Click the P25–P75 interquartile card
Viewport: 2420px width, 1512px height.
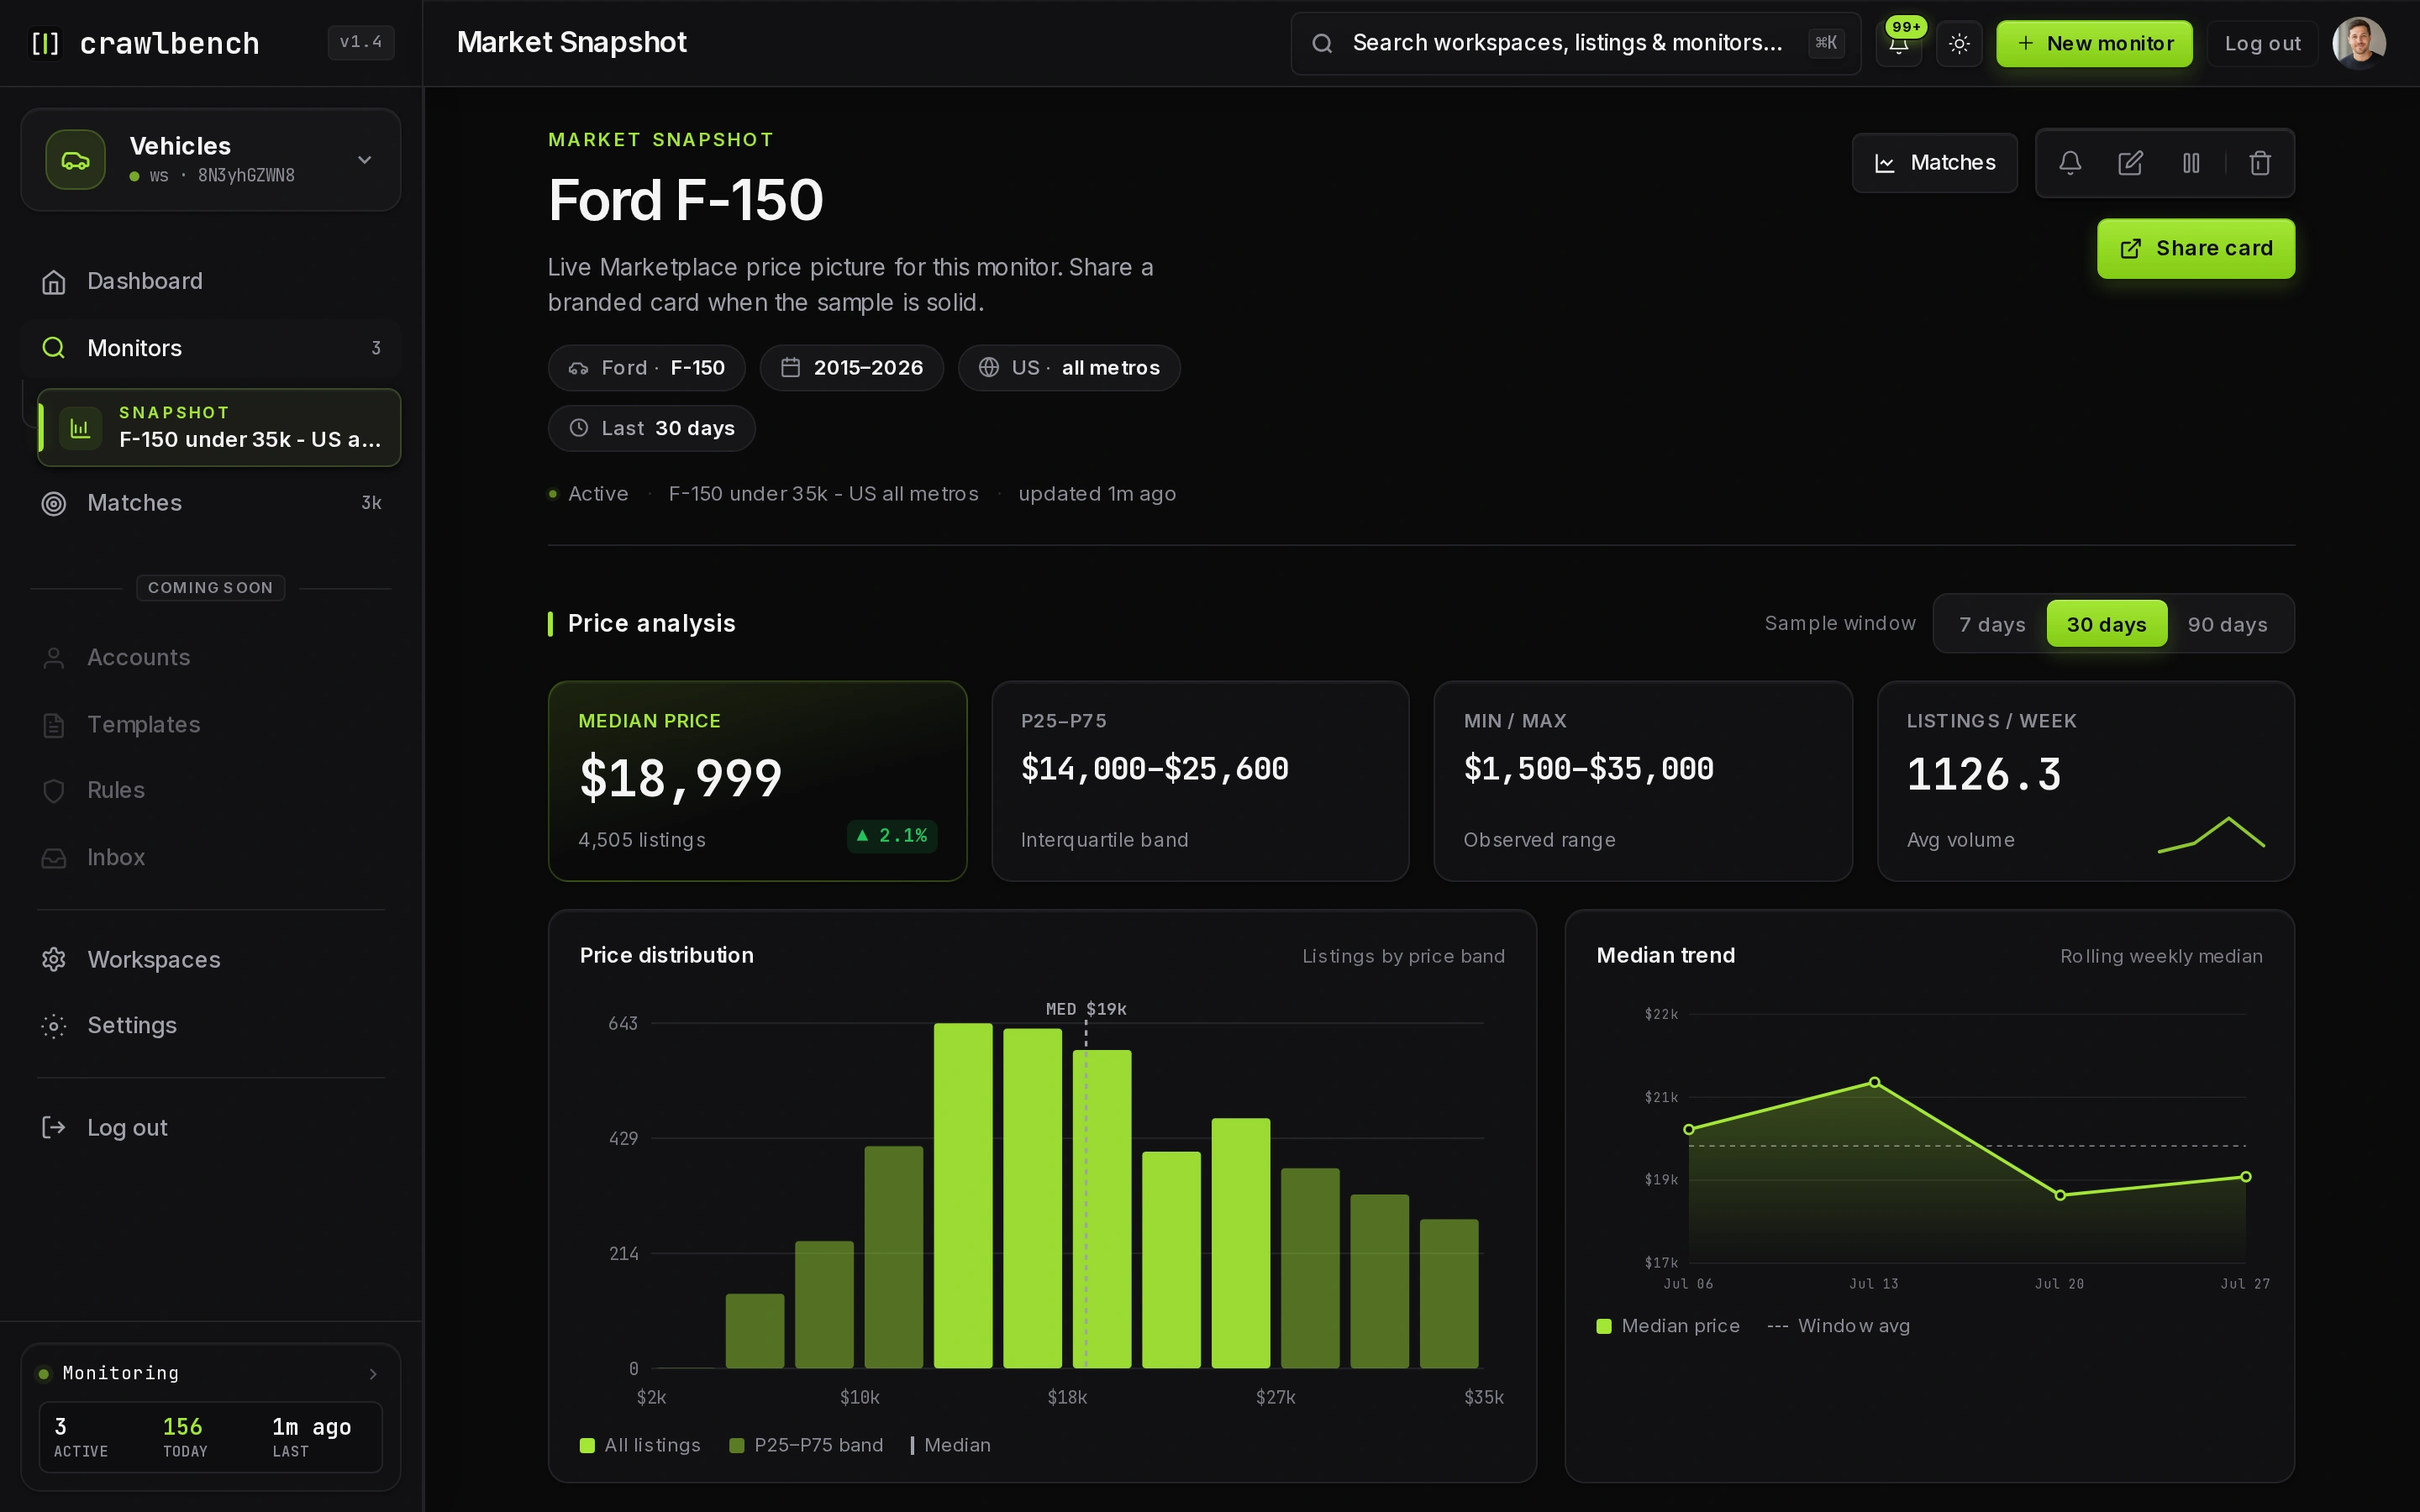pos(1200,781)
